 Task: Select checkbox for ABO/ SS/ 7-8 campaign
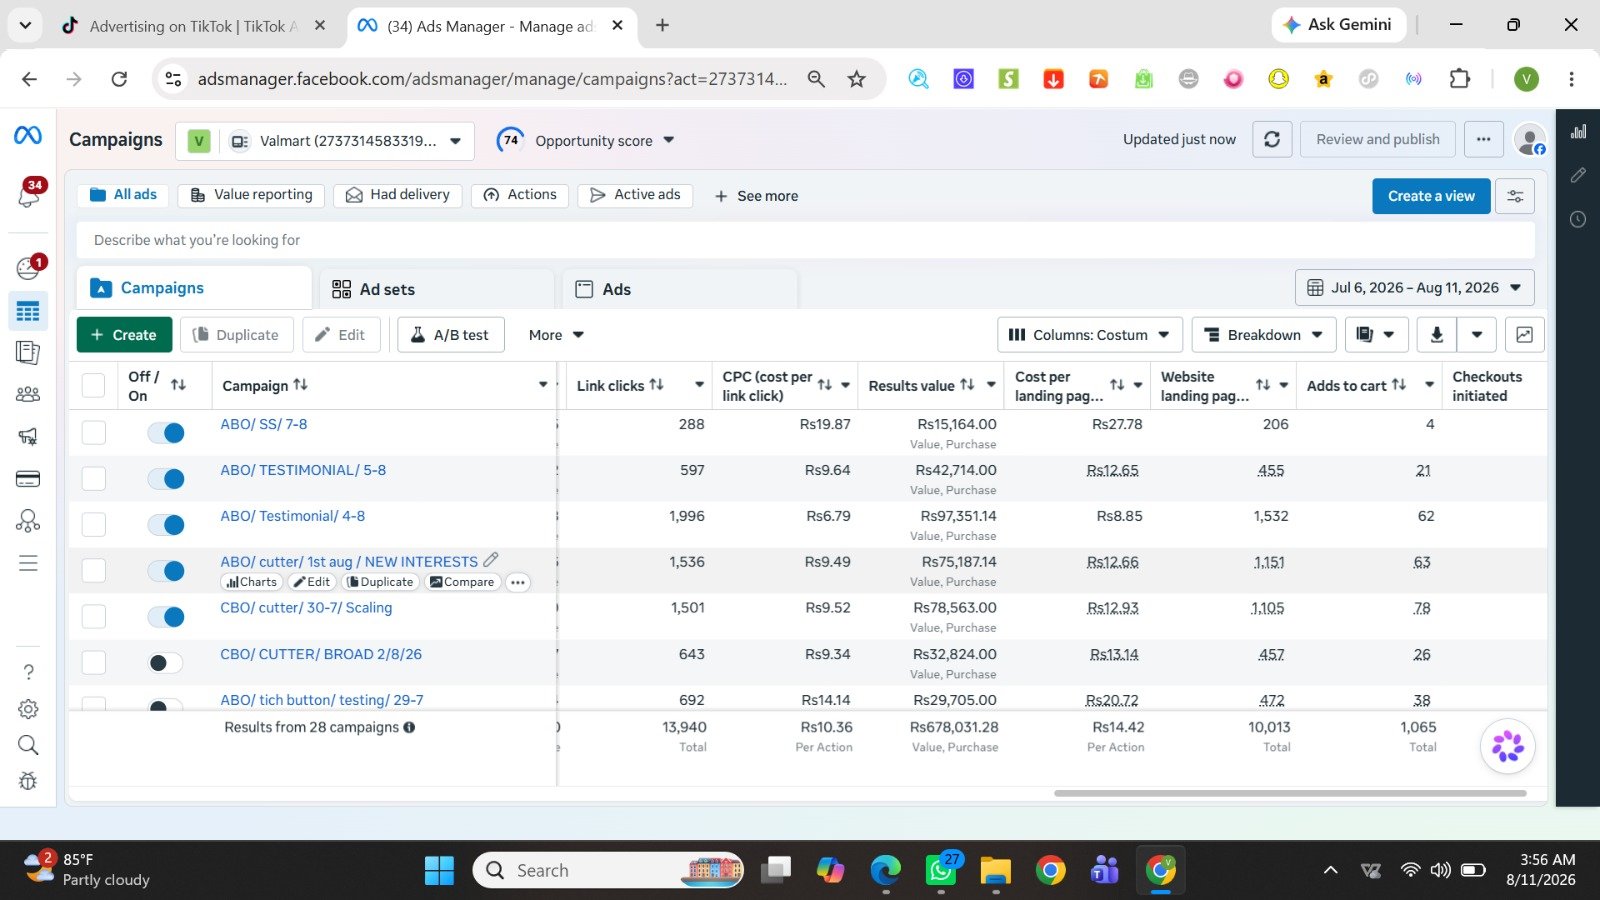coord(93,432)
